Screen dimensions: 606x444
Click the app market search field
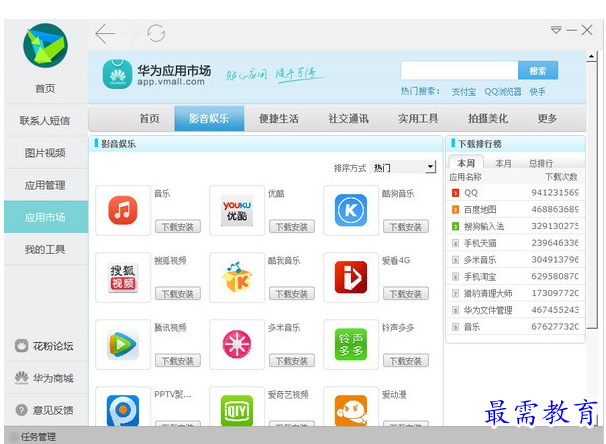click(x=459, y=71)
